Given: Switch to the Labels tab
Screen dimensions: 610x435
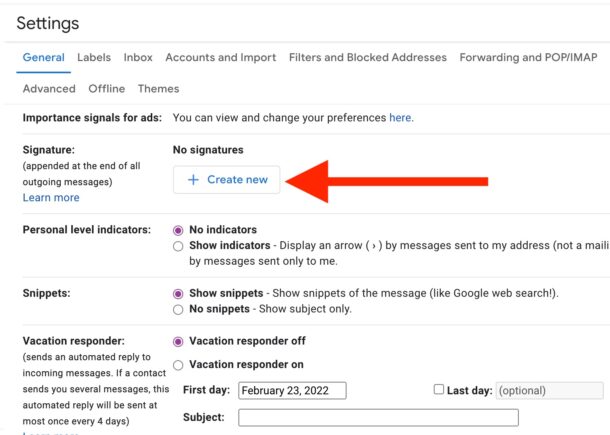Looking at the screenshot, I should coord(94,58).
